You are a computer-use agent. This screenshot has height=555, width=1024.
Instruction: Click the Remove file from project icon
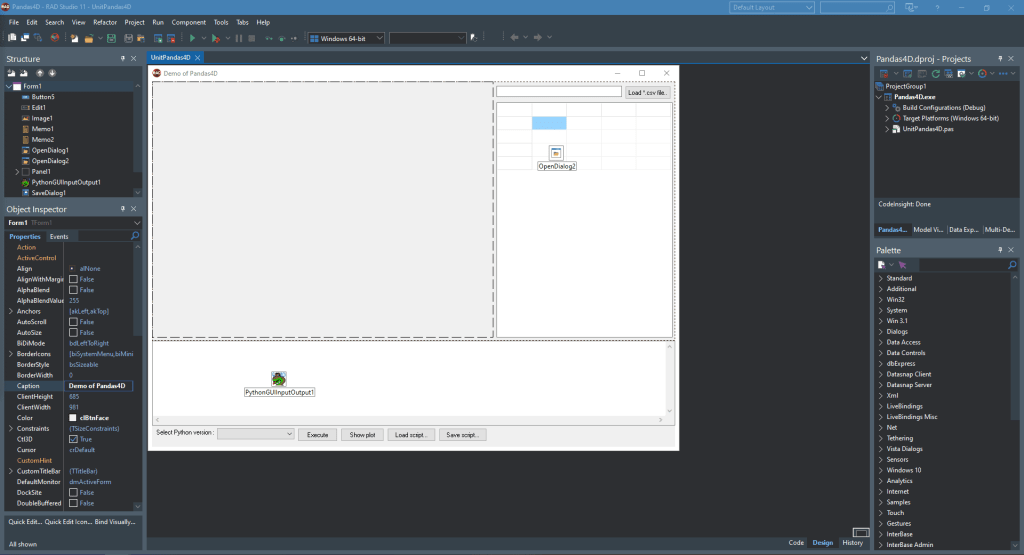click(x=171, y=38)
